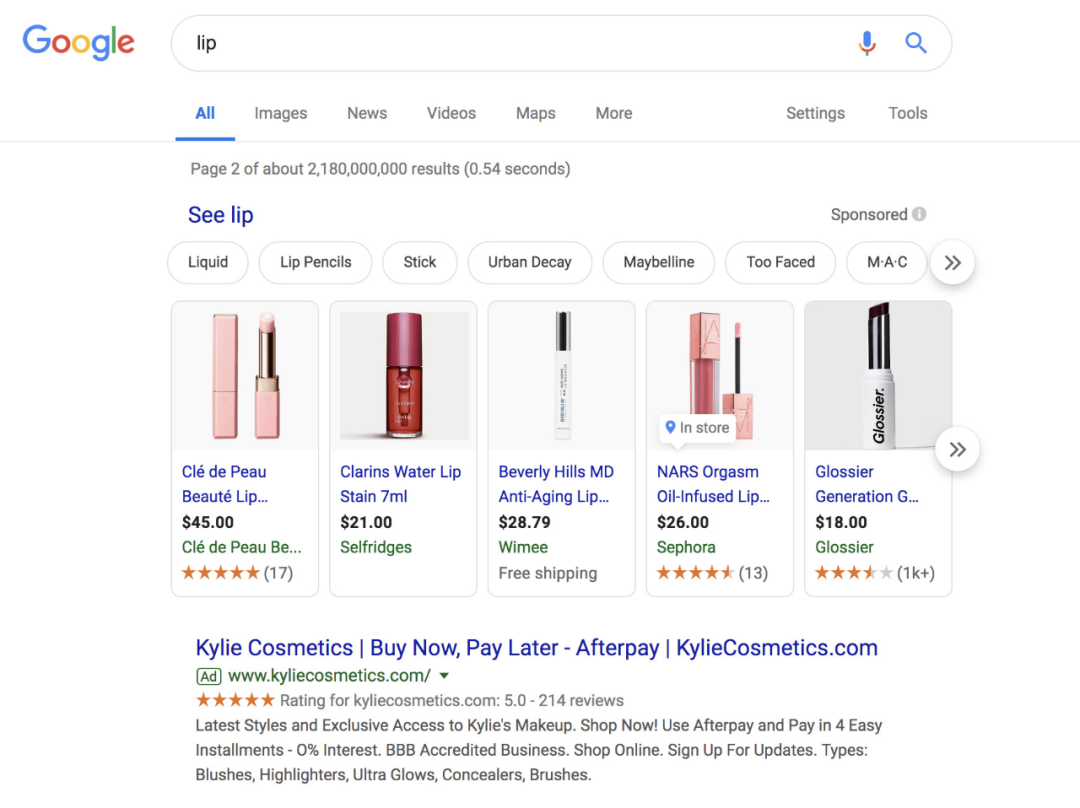Start voice search with microphone icon

click(867, 43)
